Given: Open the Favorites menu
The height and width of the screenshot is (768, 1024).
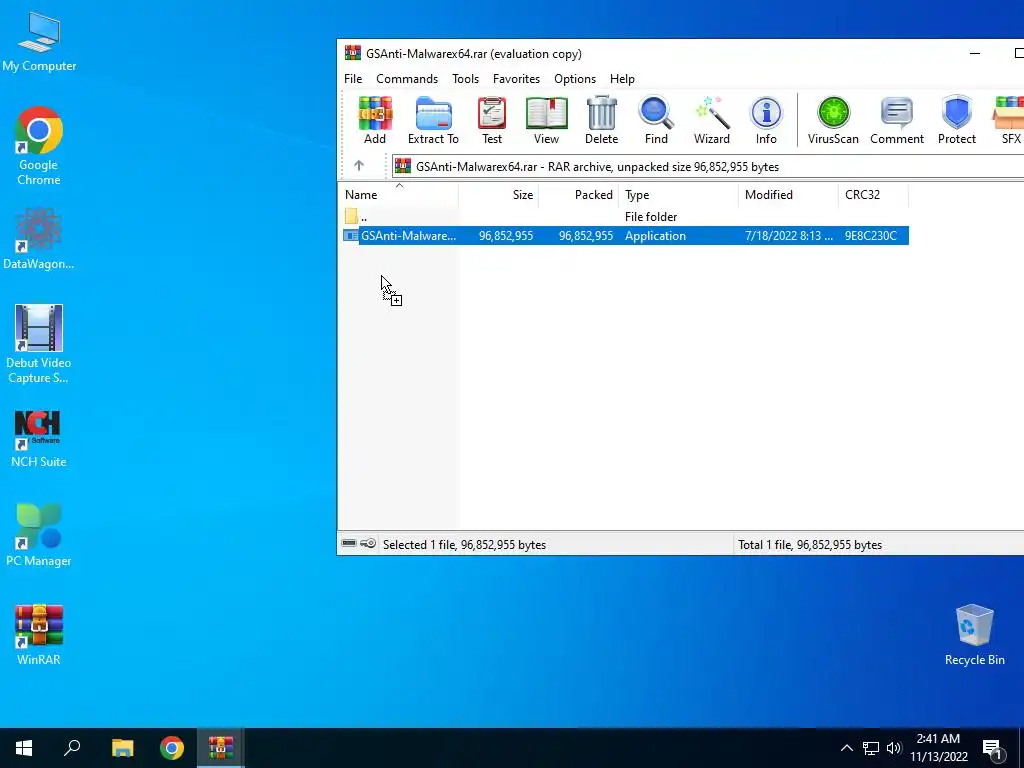Looking at the screenshot, I should [x=517, y=78].
